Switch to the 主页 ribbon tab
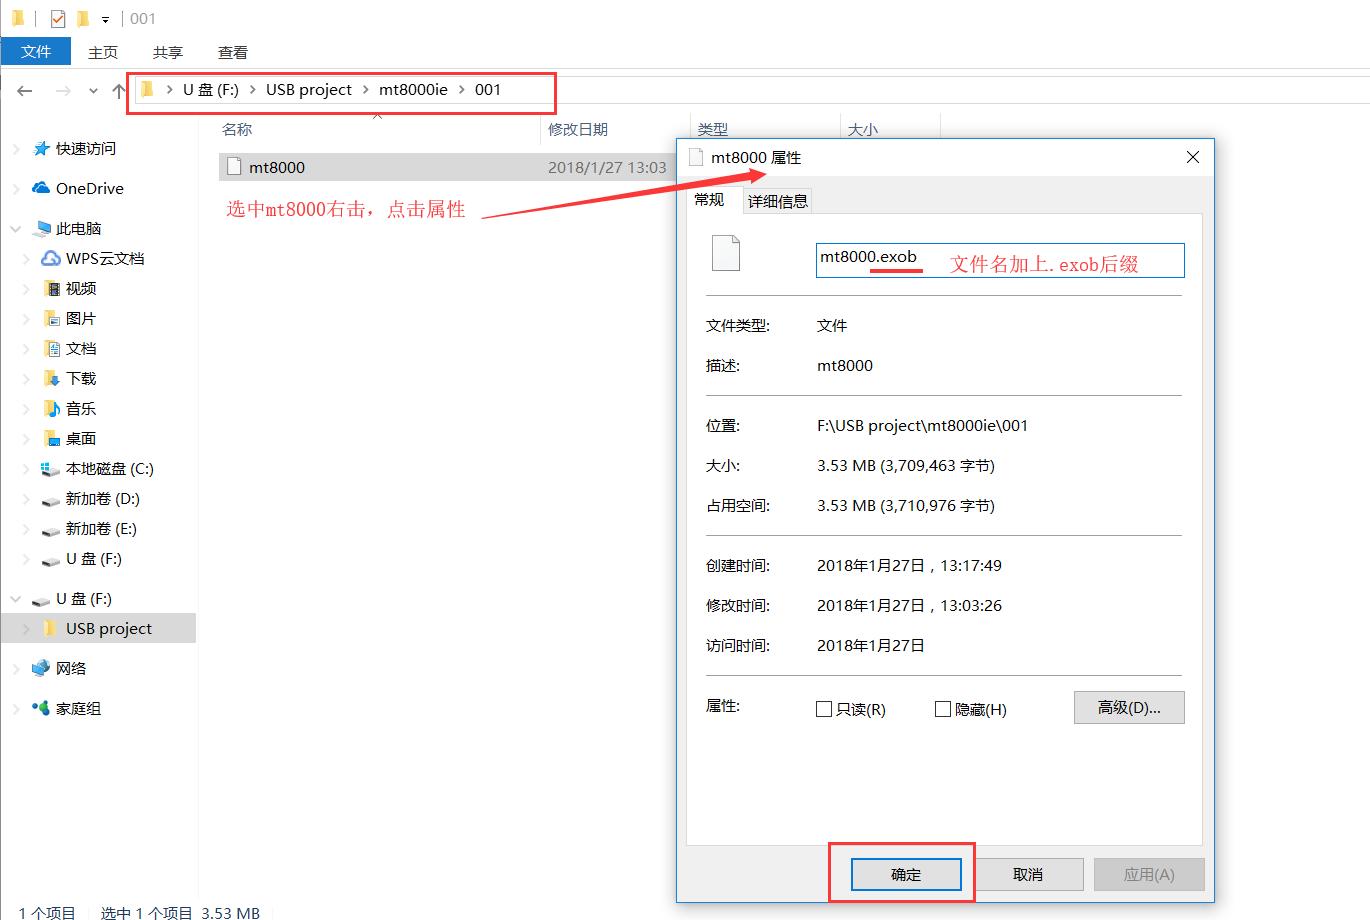This screenshot has height=920, width=1370. pos(103,52)
